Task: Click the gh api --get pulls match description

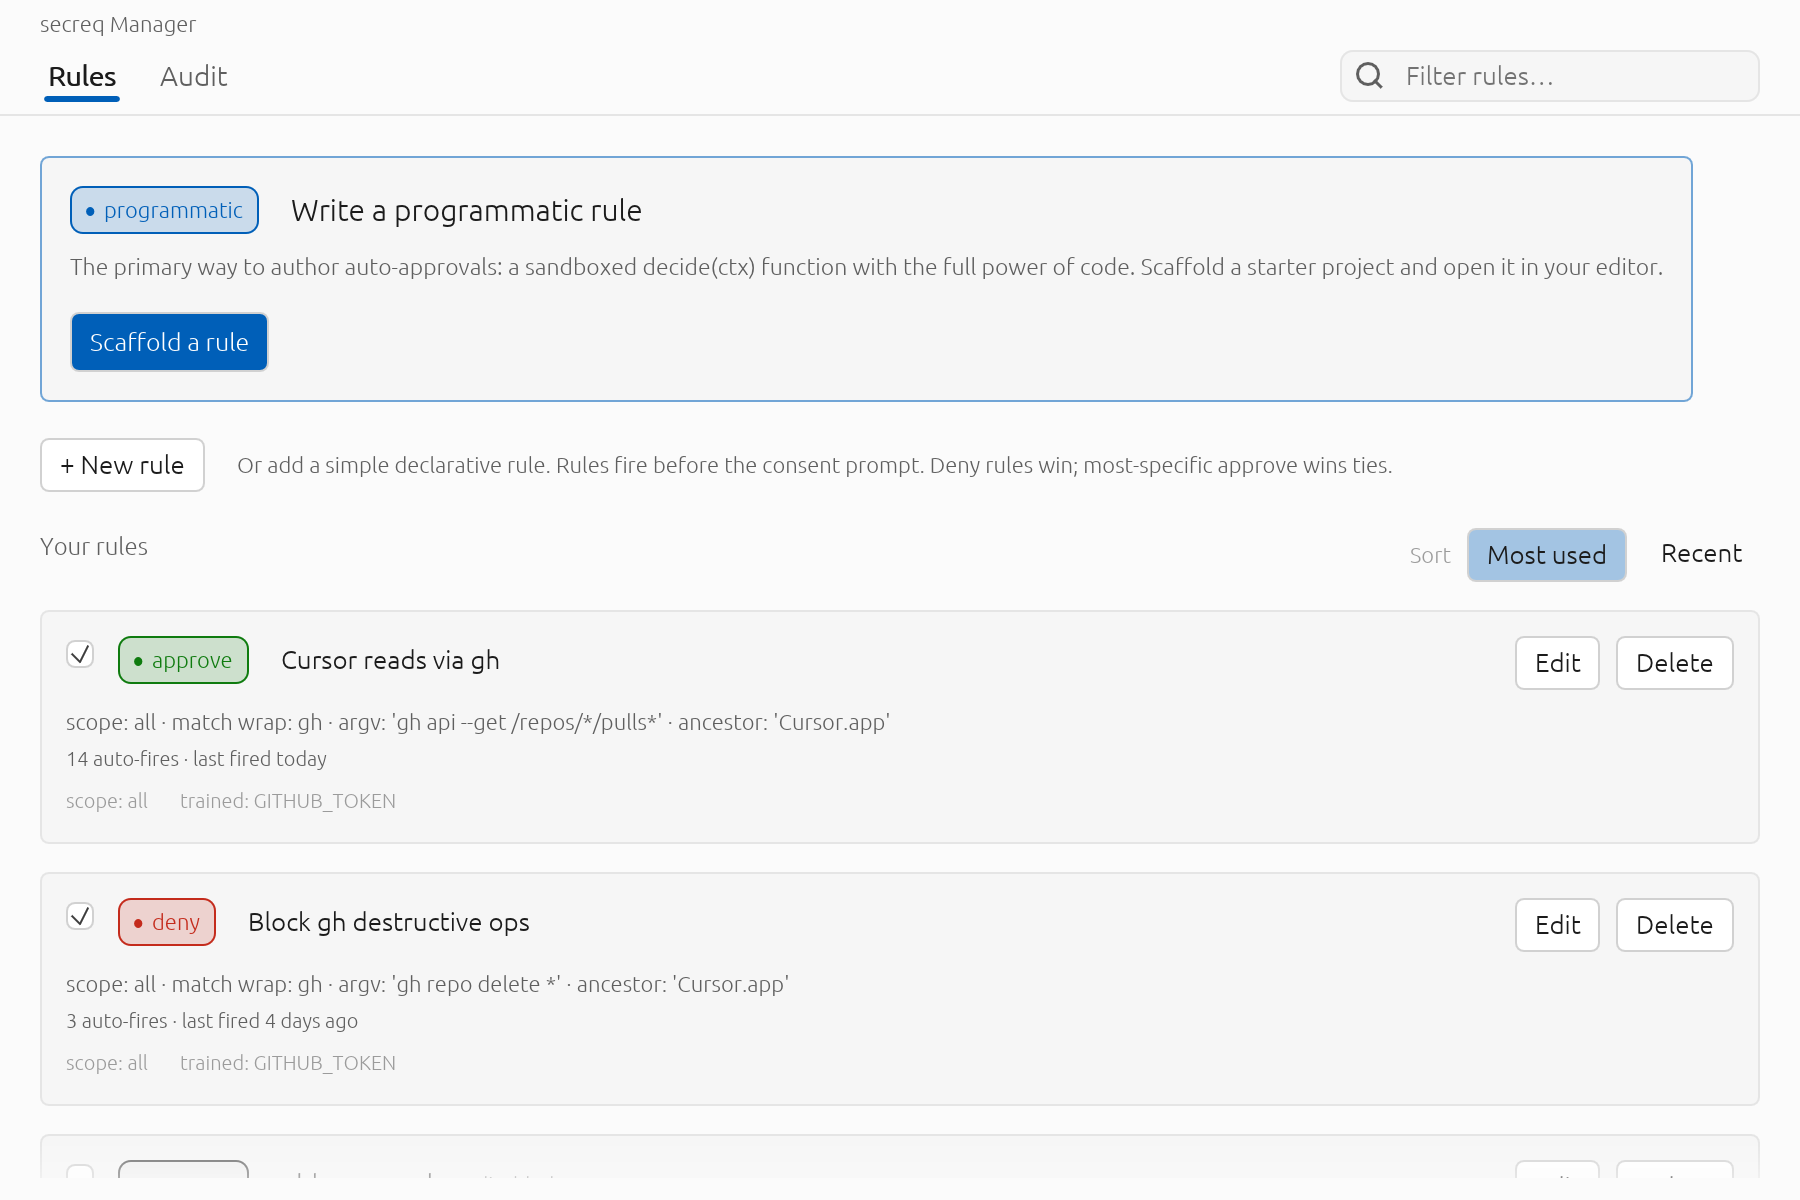Action: (x=478, y=722)
